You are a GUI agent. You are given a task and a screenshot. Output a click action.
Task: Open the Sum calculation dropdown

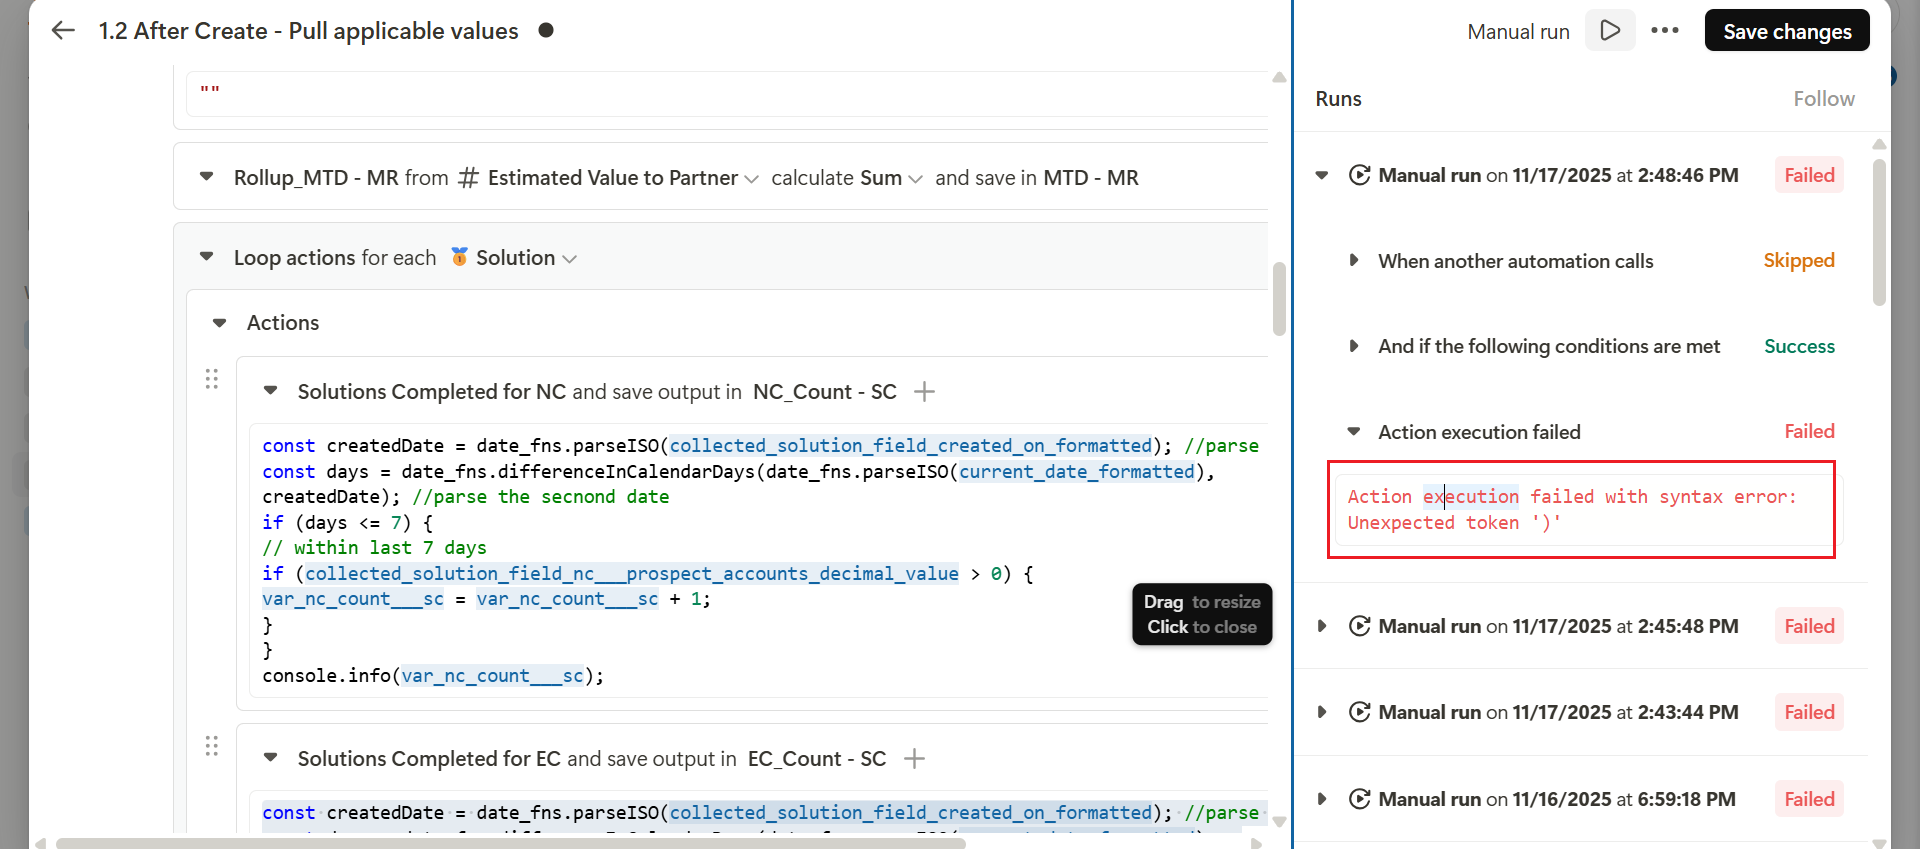click(x=915, y=179)
